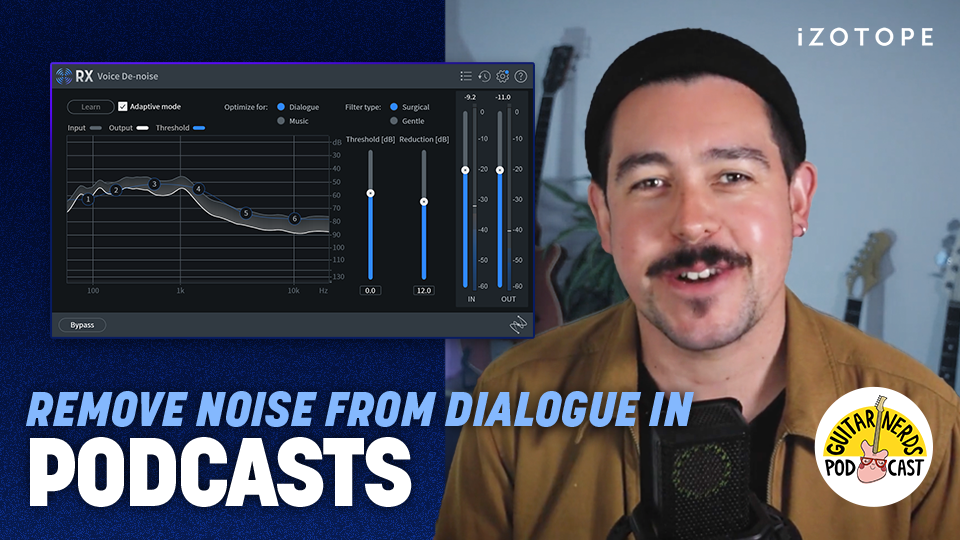The height and width of the screenshot is (540, 960).
Task: Click the Threshold legend swatch
Action: (x=199, y=128)
